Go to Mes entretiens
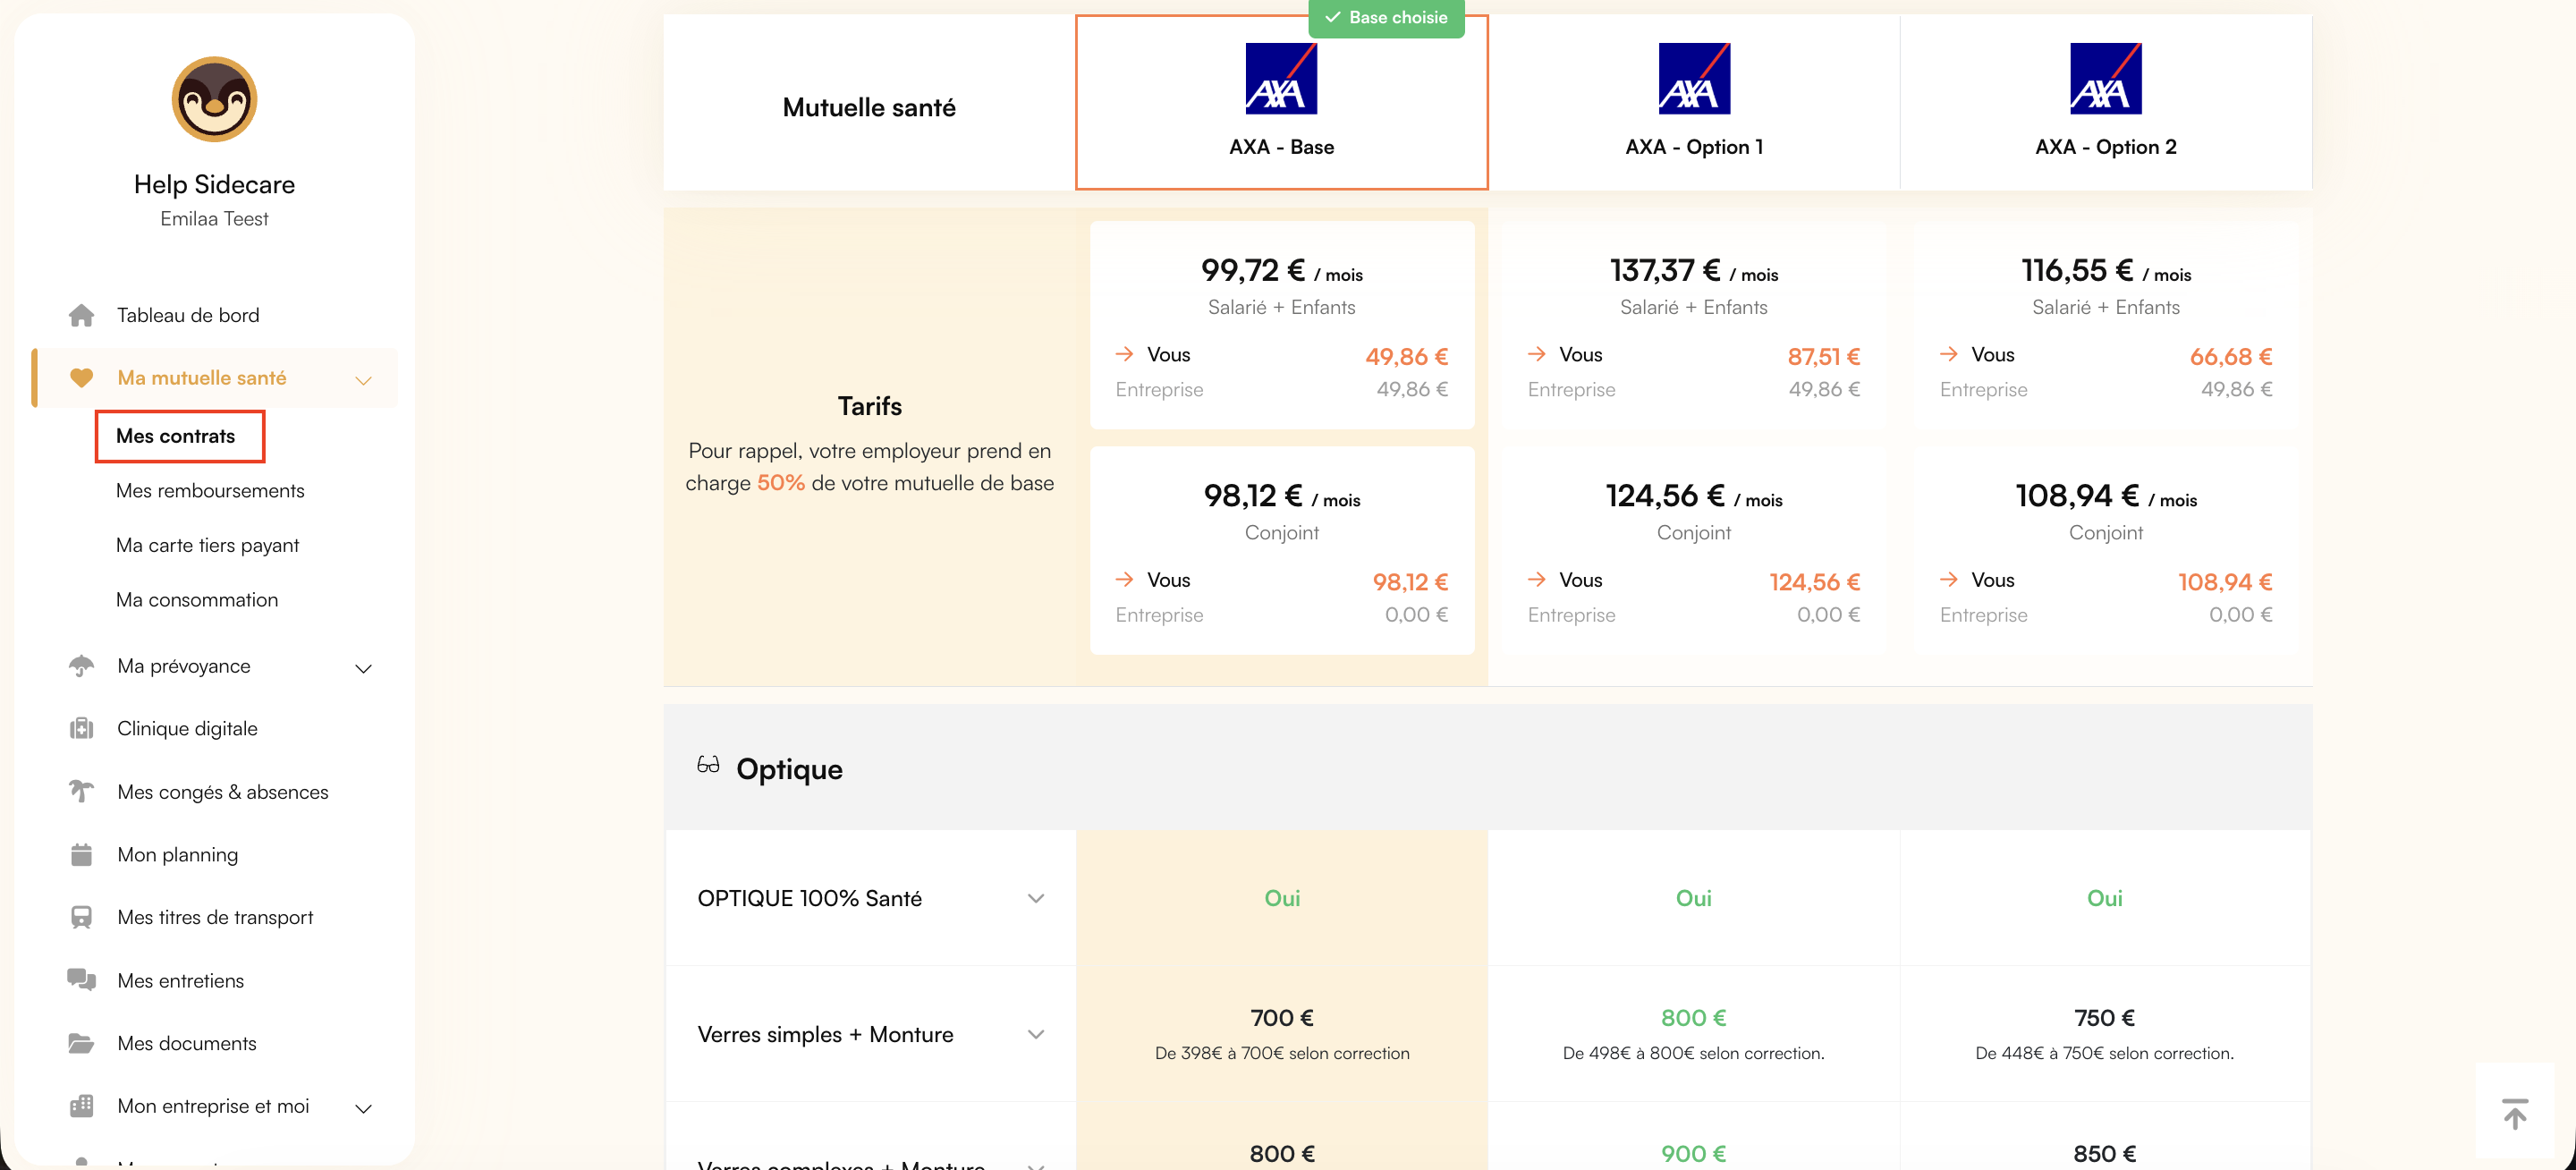Image resolution: width=2576 pixels, height=1170 pixels. click(x=180, y=981)
